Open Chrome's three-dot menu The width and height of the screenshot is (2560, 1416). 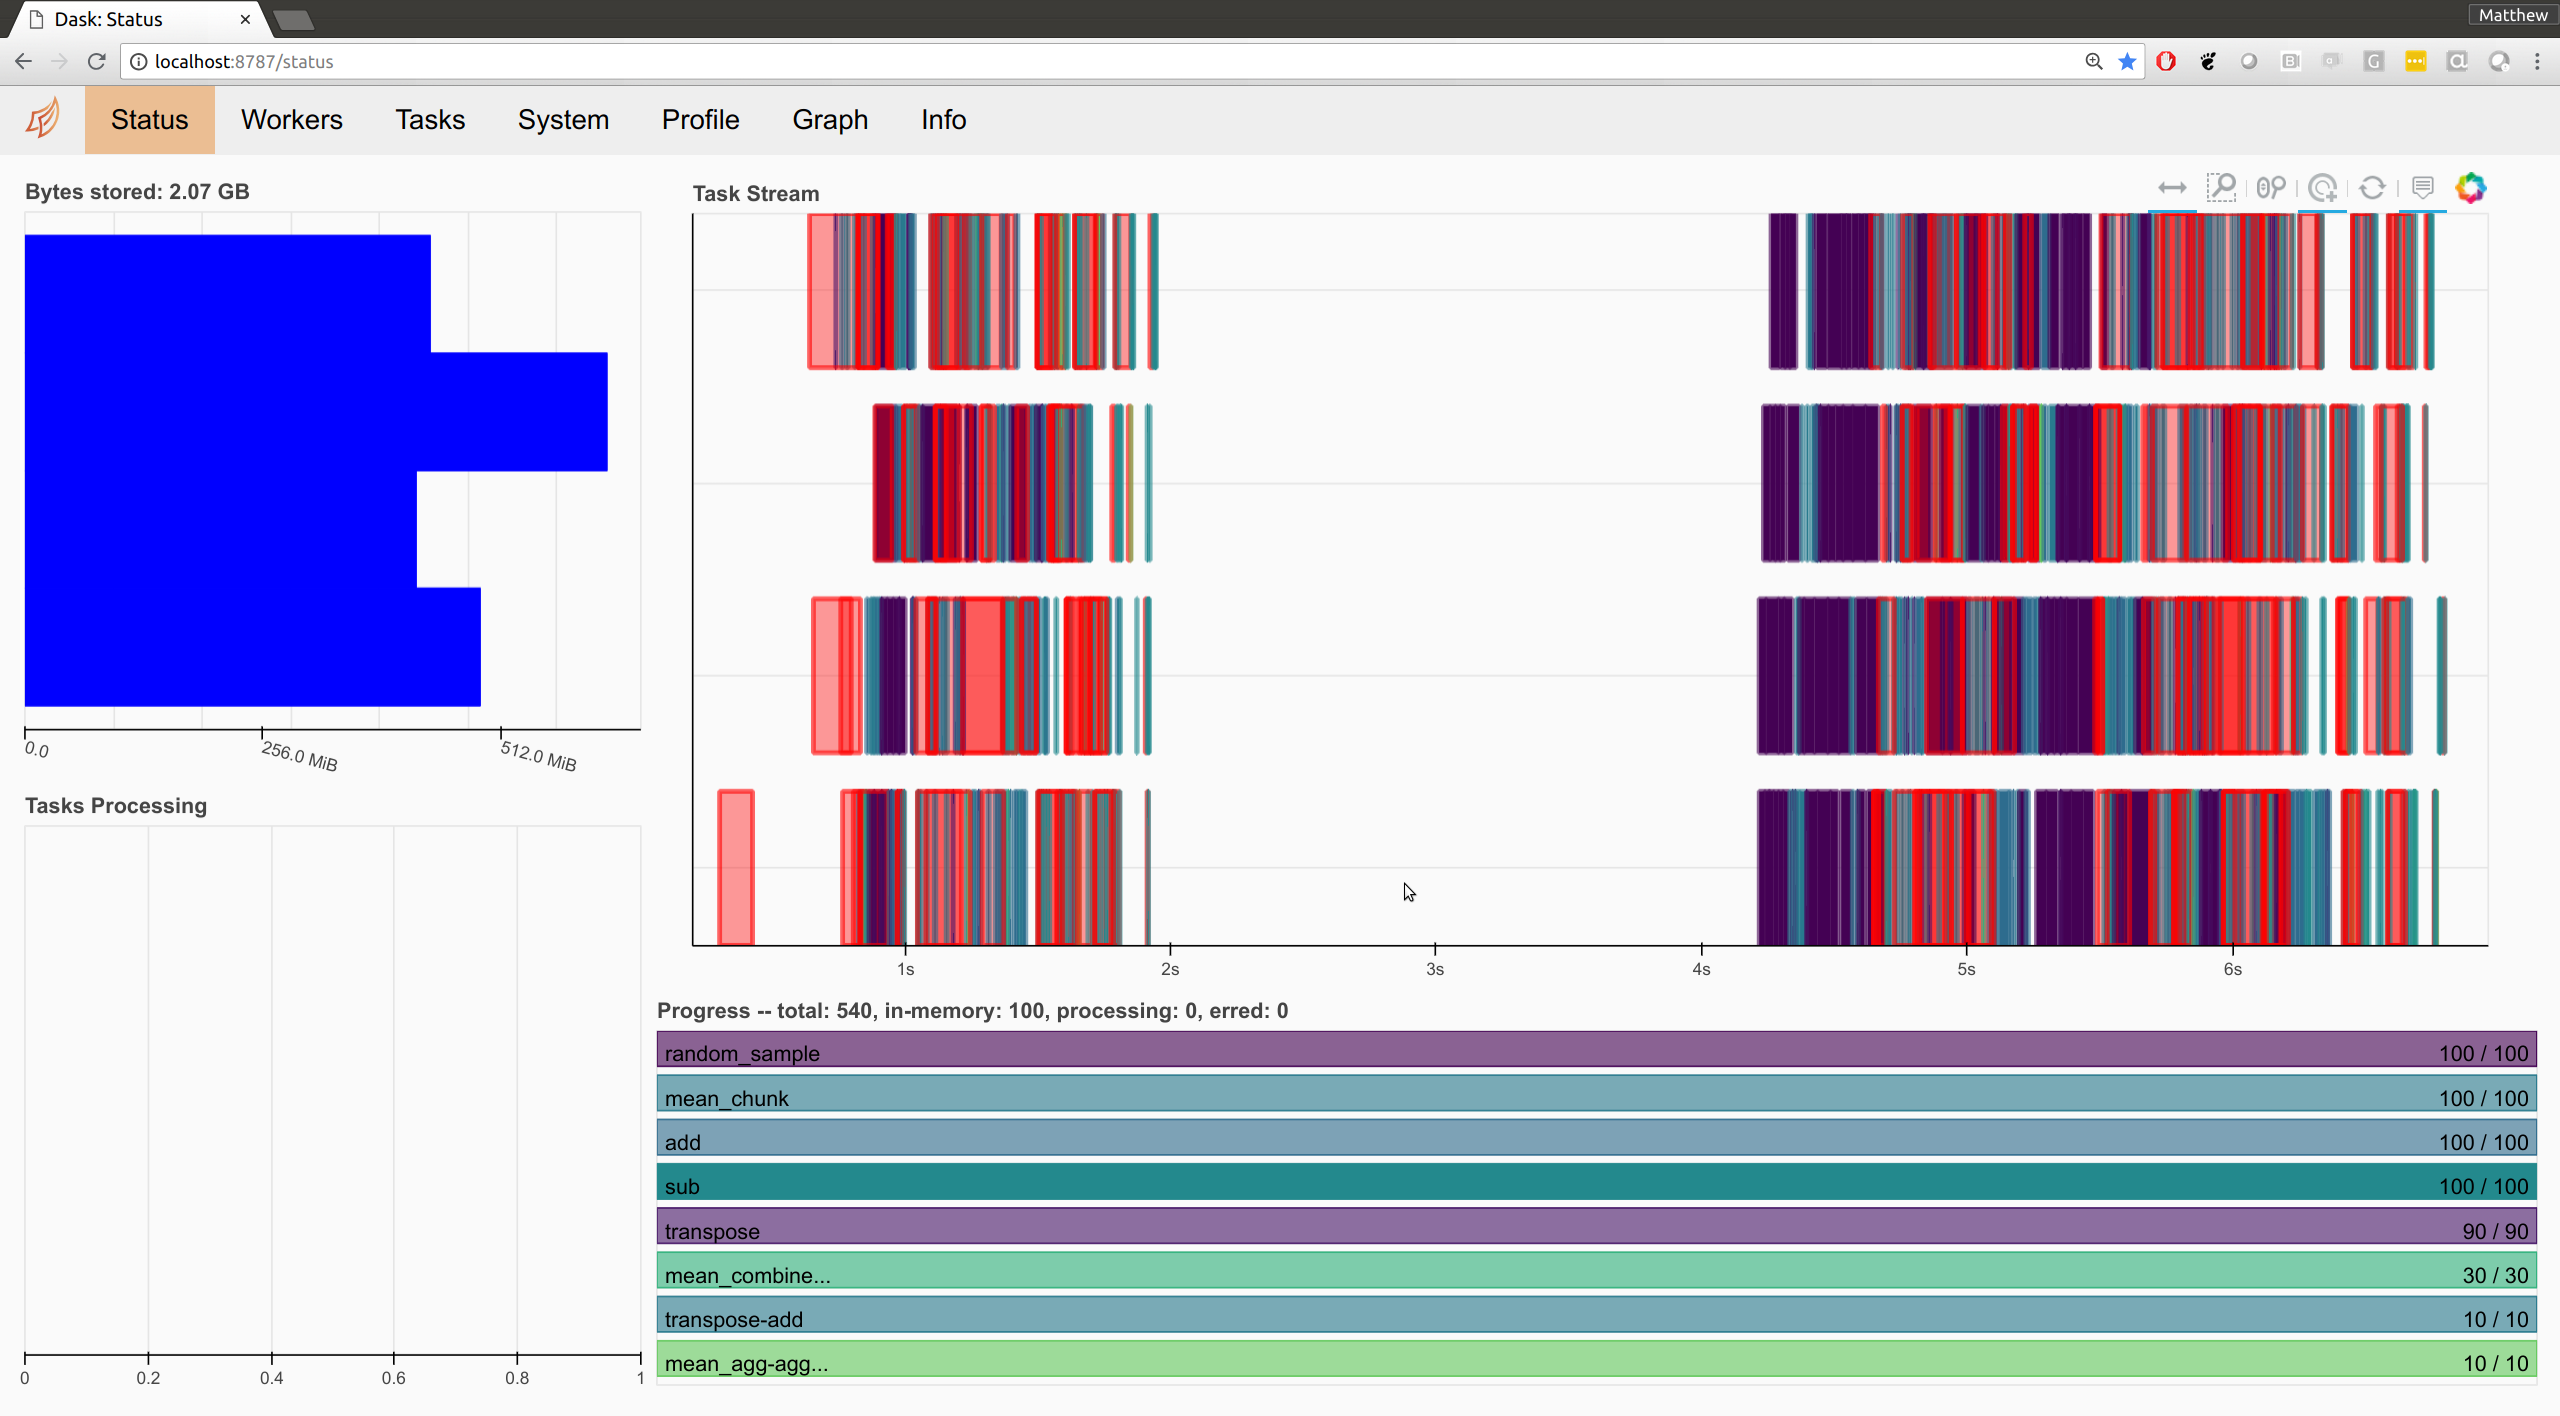point(2537,62)
